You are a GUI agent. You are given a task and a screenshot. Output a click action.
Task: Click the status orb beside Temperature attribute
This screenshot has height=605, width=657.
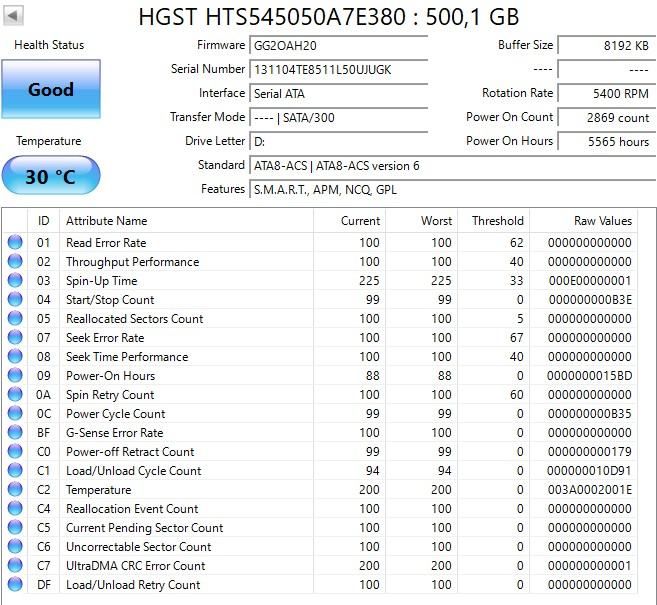point(15,490)
